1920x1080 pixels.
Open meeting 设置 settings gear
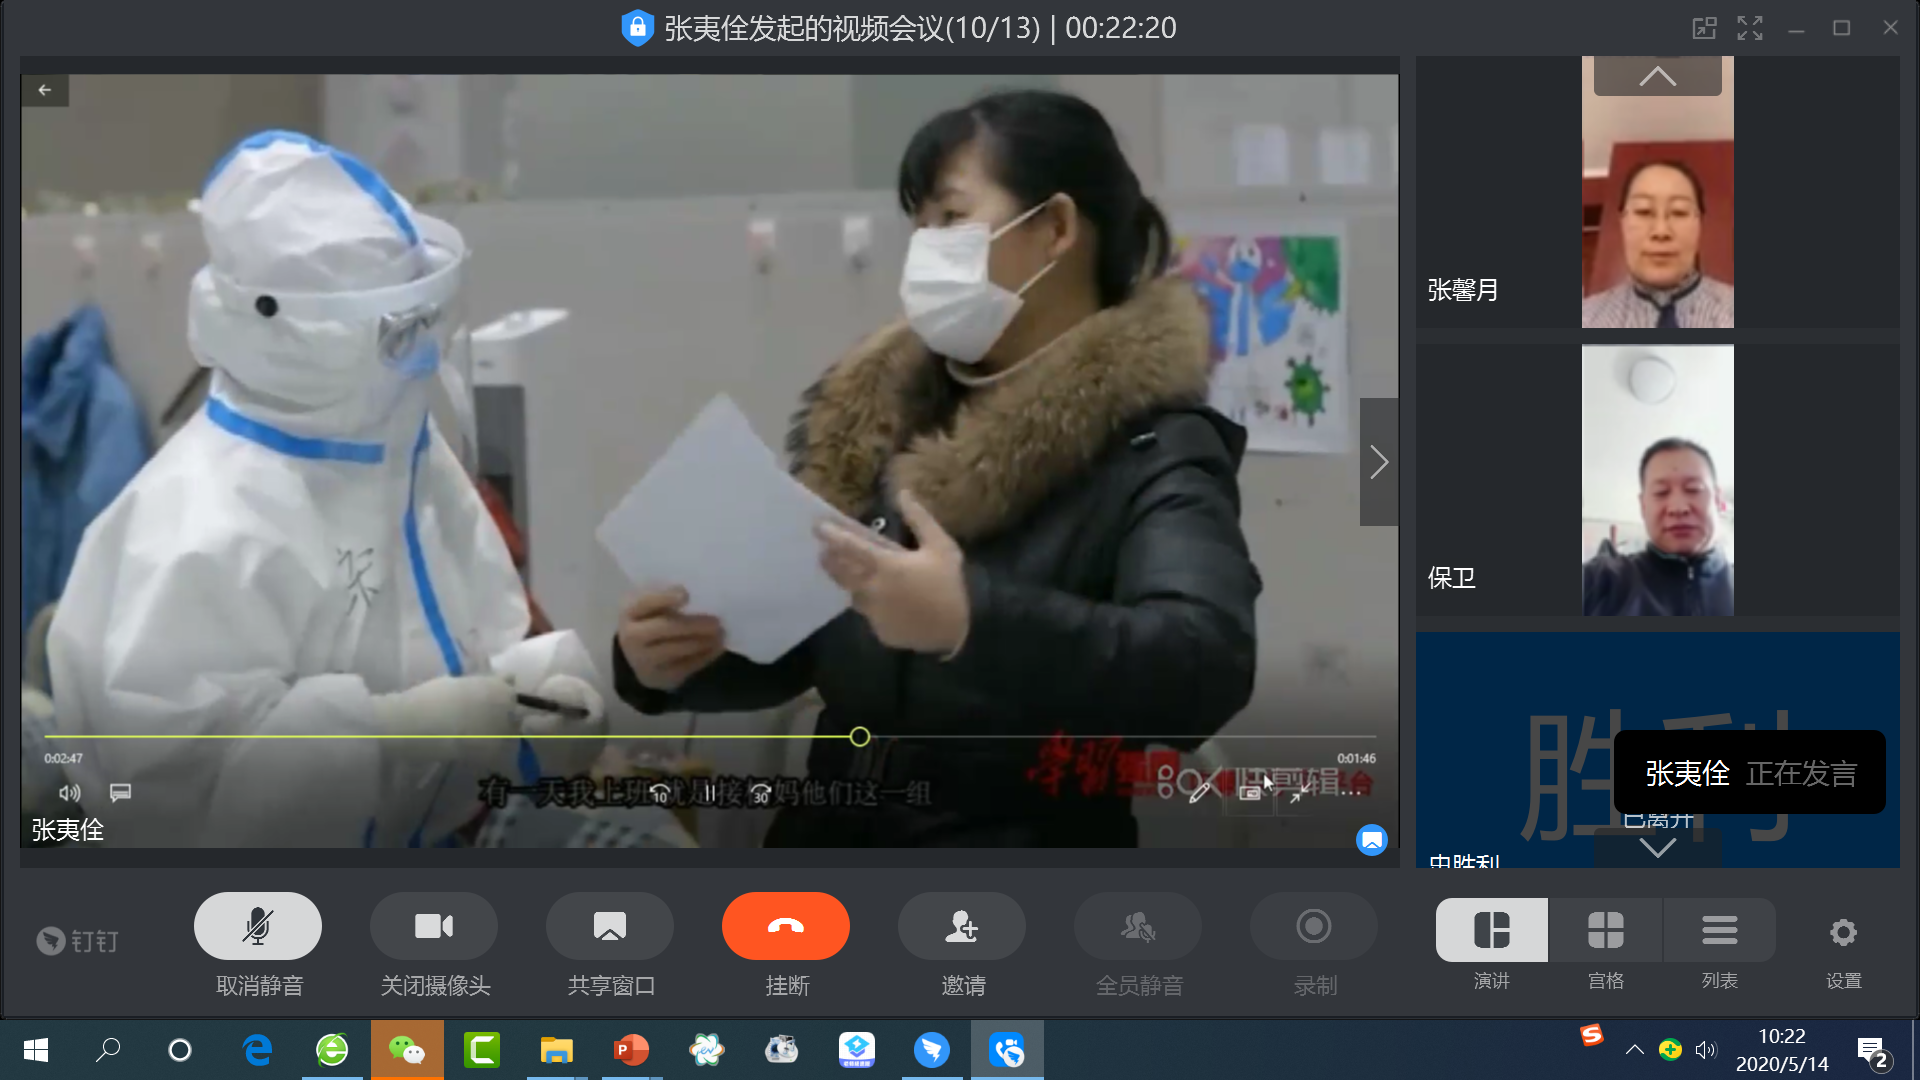[1843, 933]
